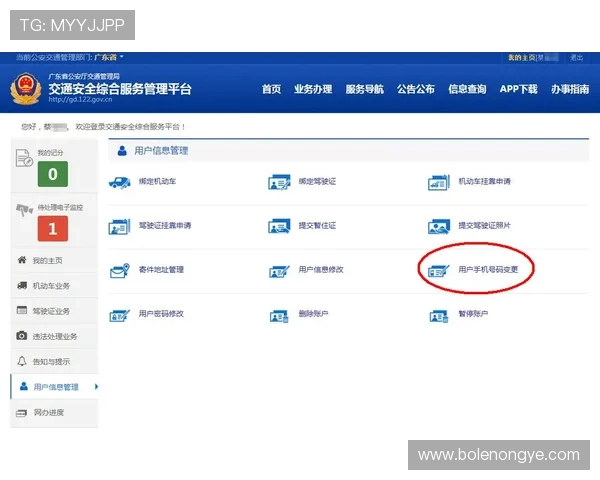Open the 公告公布 nav menu
Viewport: 600px width, 480px height.
[416, 89]
